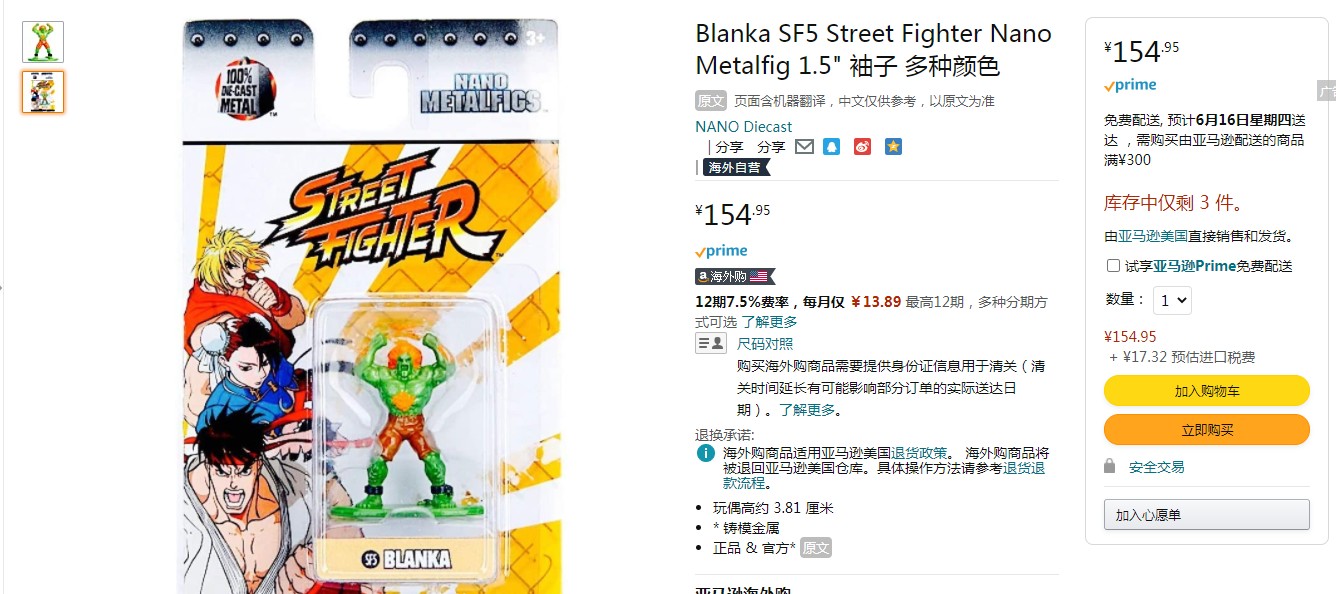Open the 退货政策 link

(920, 453)
